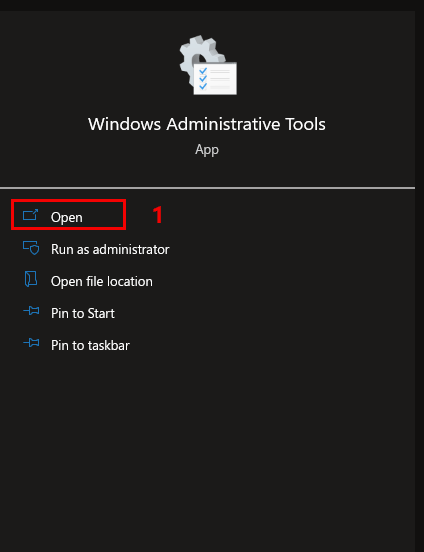Click the red number 1 annotation
Screen dimensions: 424x552
click(x=158, y=215)
